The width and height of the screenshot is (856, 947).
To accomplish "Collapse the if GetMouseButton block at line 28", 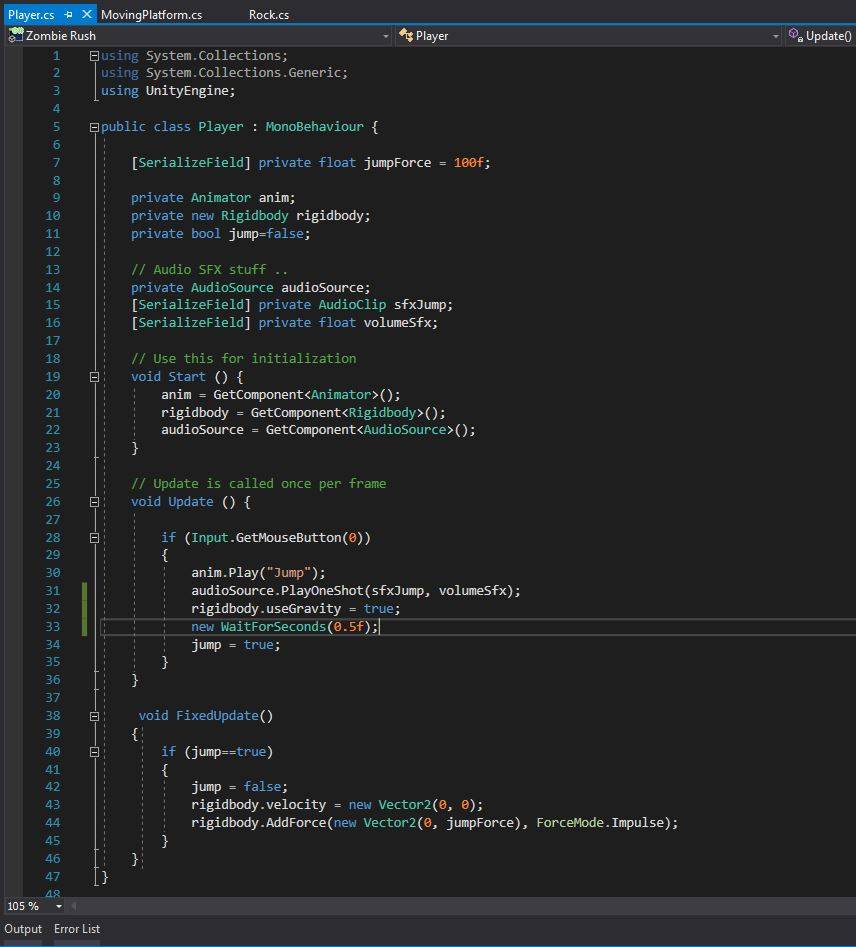I will click(x=94, y=538).
